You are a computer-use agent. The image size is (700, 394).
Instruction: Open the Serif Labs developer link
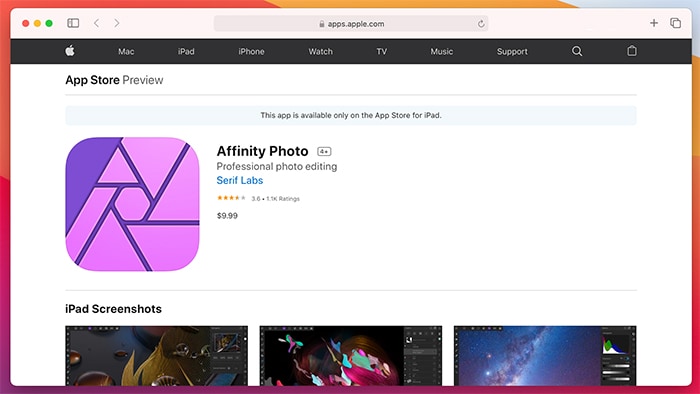240,180
